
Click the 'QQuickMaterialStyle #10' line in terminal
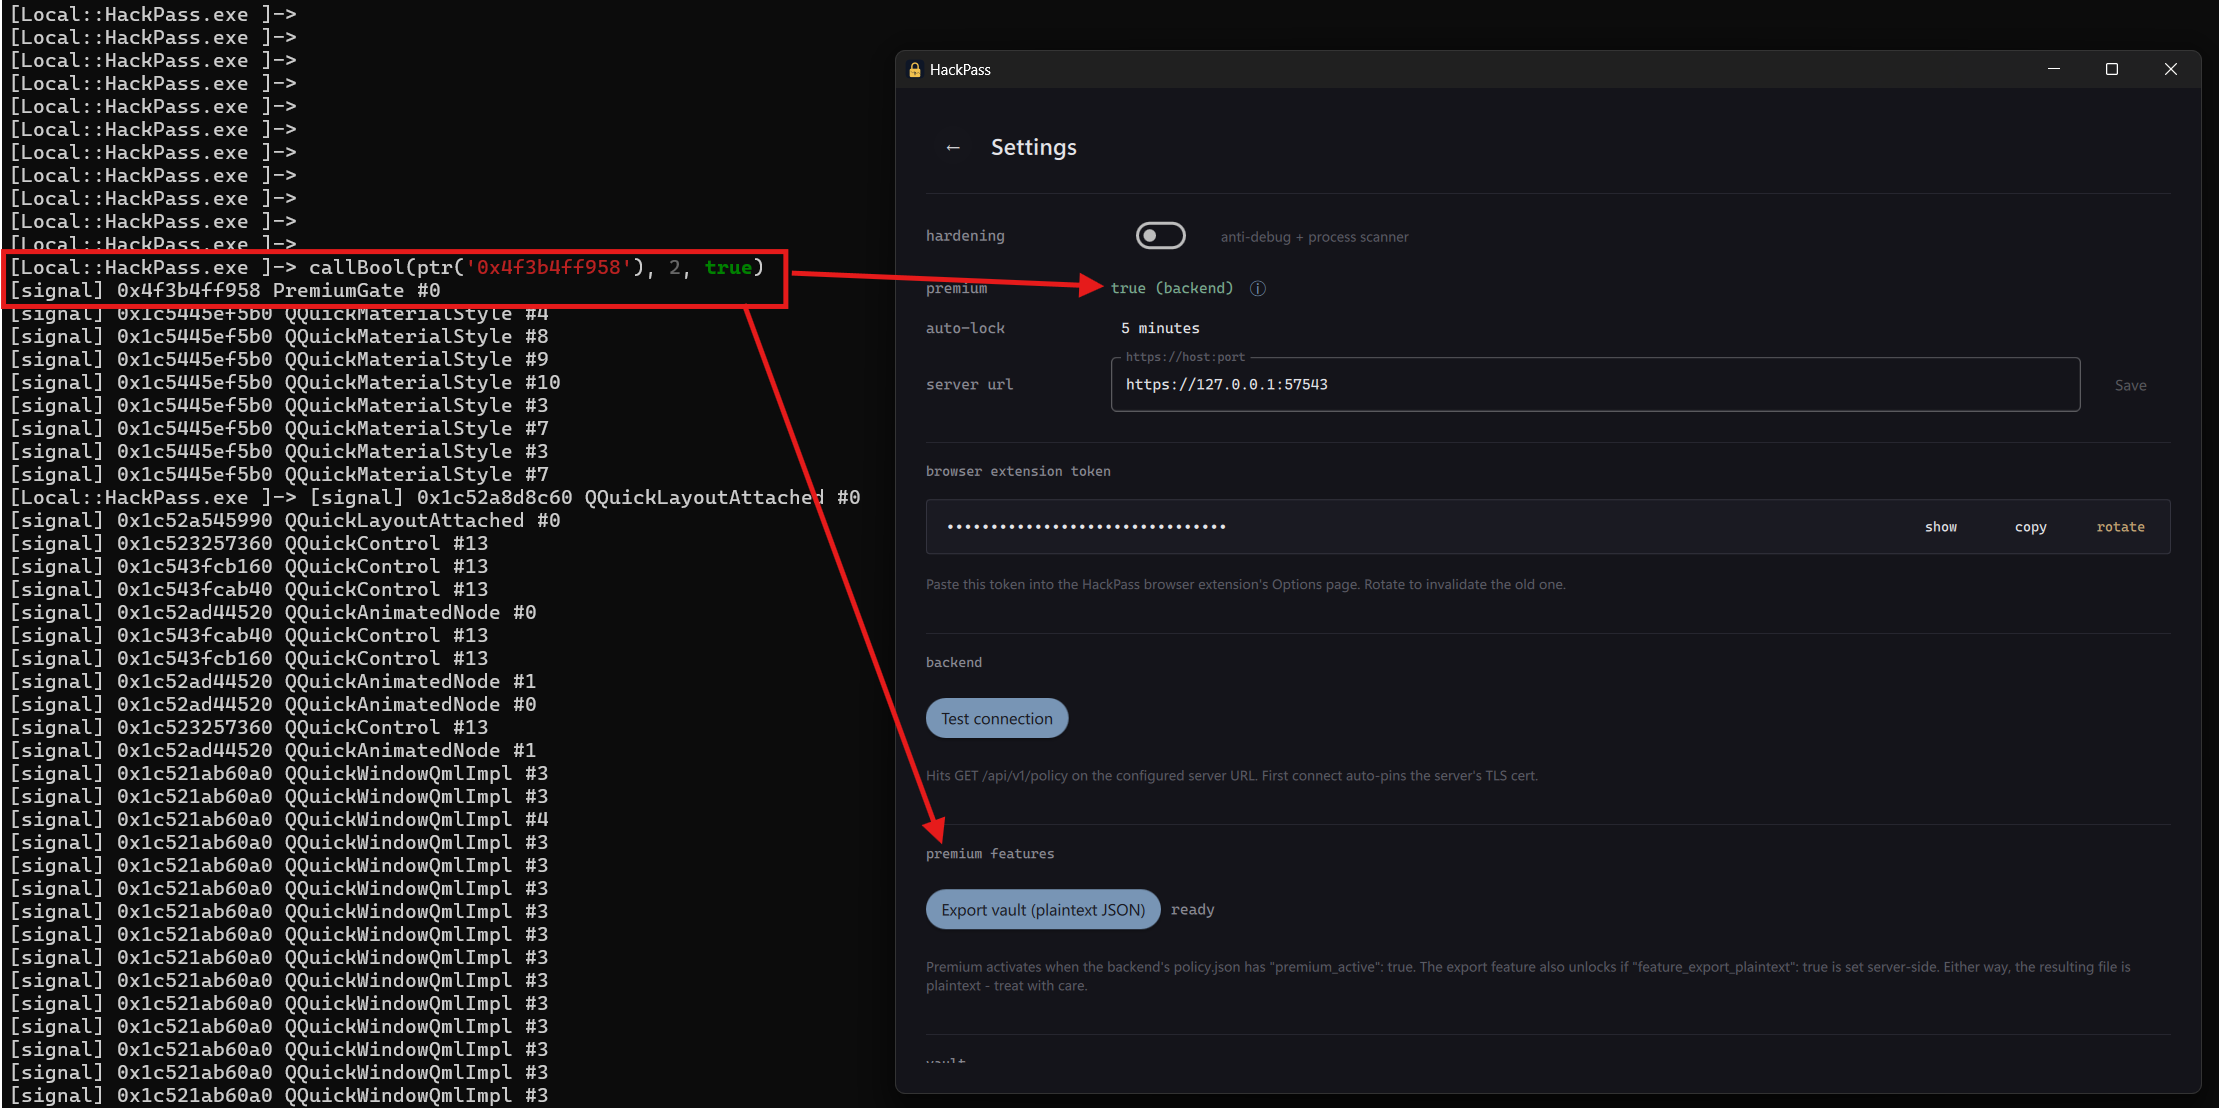click(x=285, y=383)
